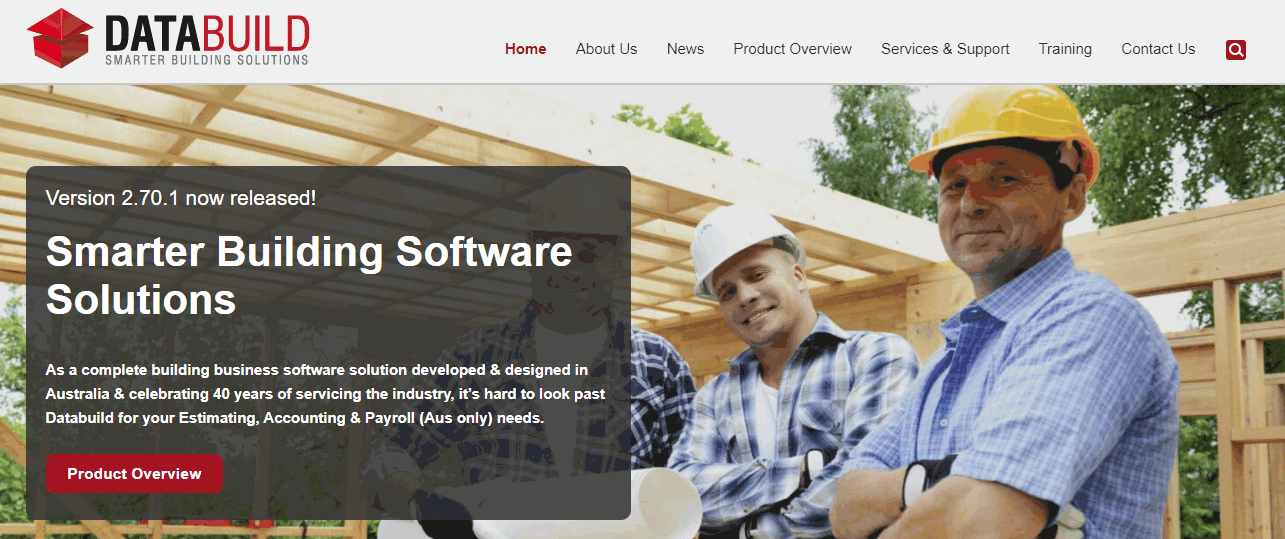Navigate to Contact Us
The image size is (1285, 539).
[1158, 49]
